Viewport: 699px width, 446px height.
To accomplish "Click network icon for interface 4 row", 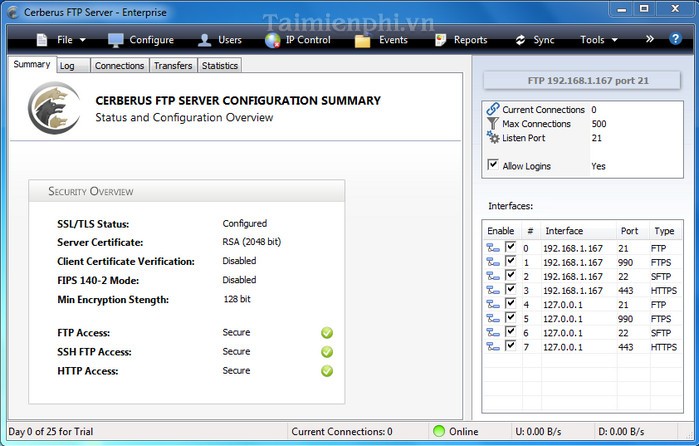I will tap(493, 305).
